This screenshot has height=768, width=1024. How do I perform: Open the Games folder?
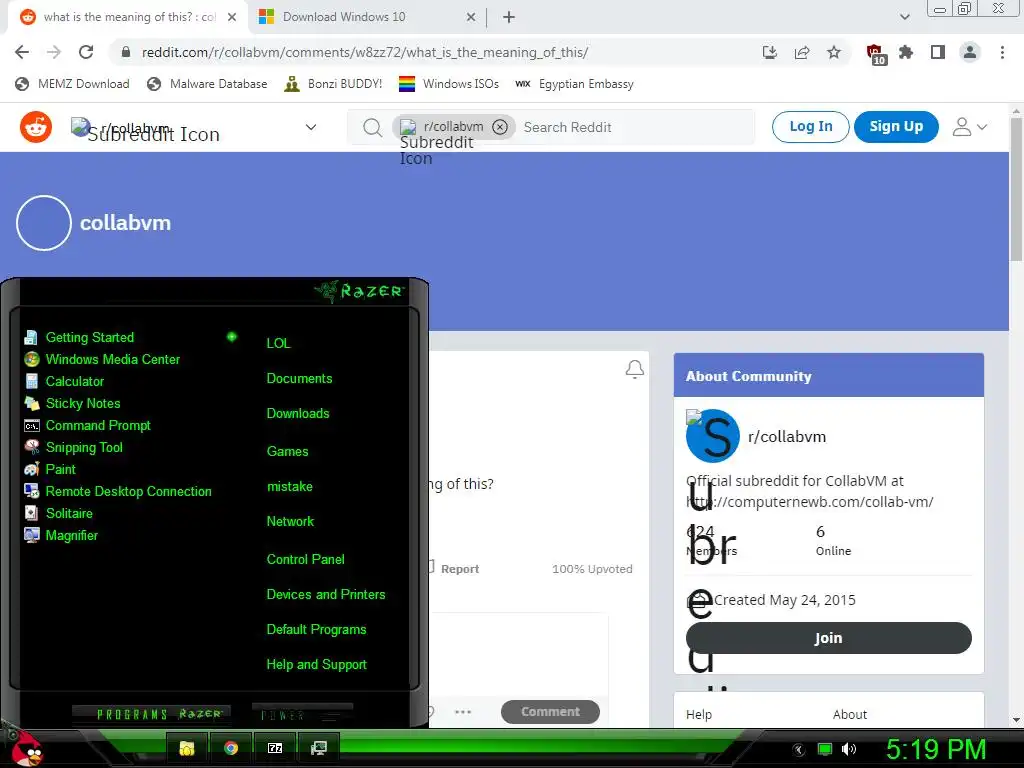pos(287,451)
